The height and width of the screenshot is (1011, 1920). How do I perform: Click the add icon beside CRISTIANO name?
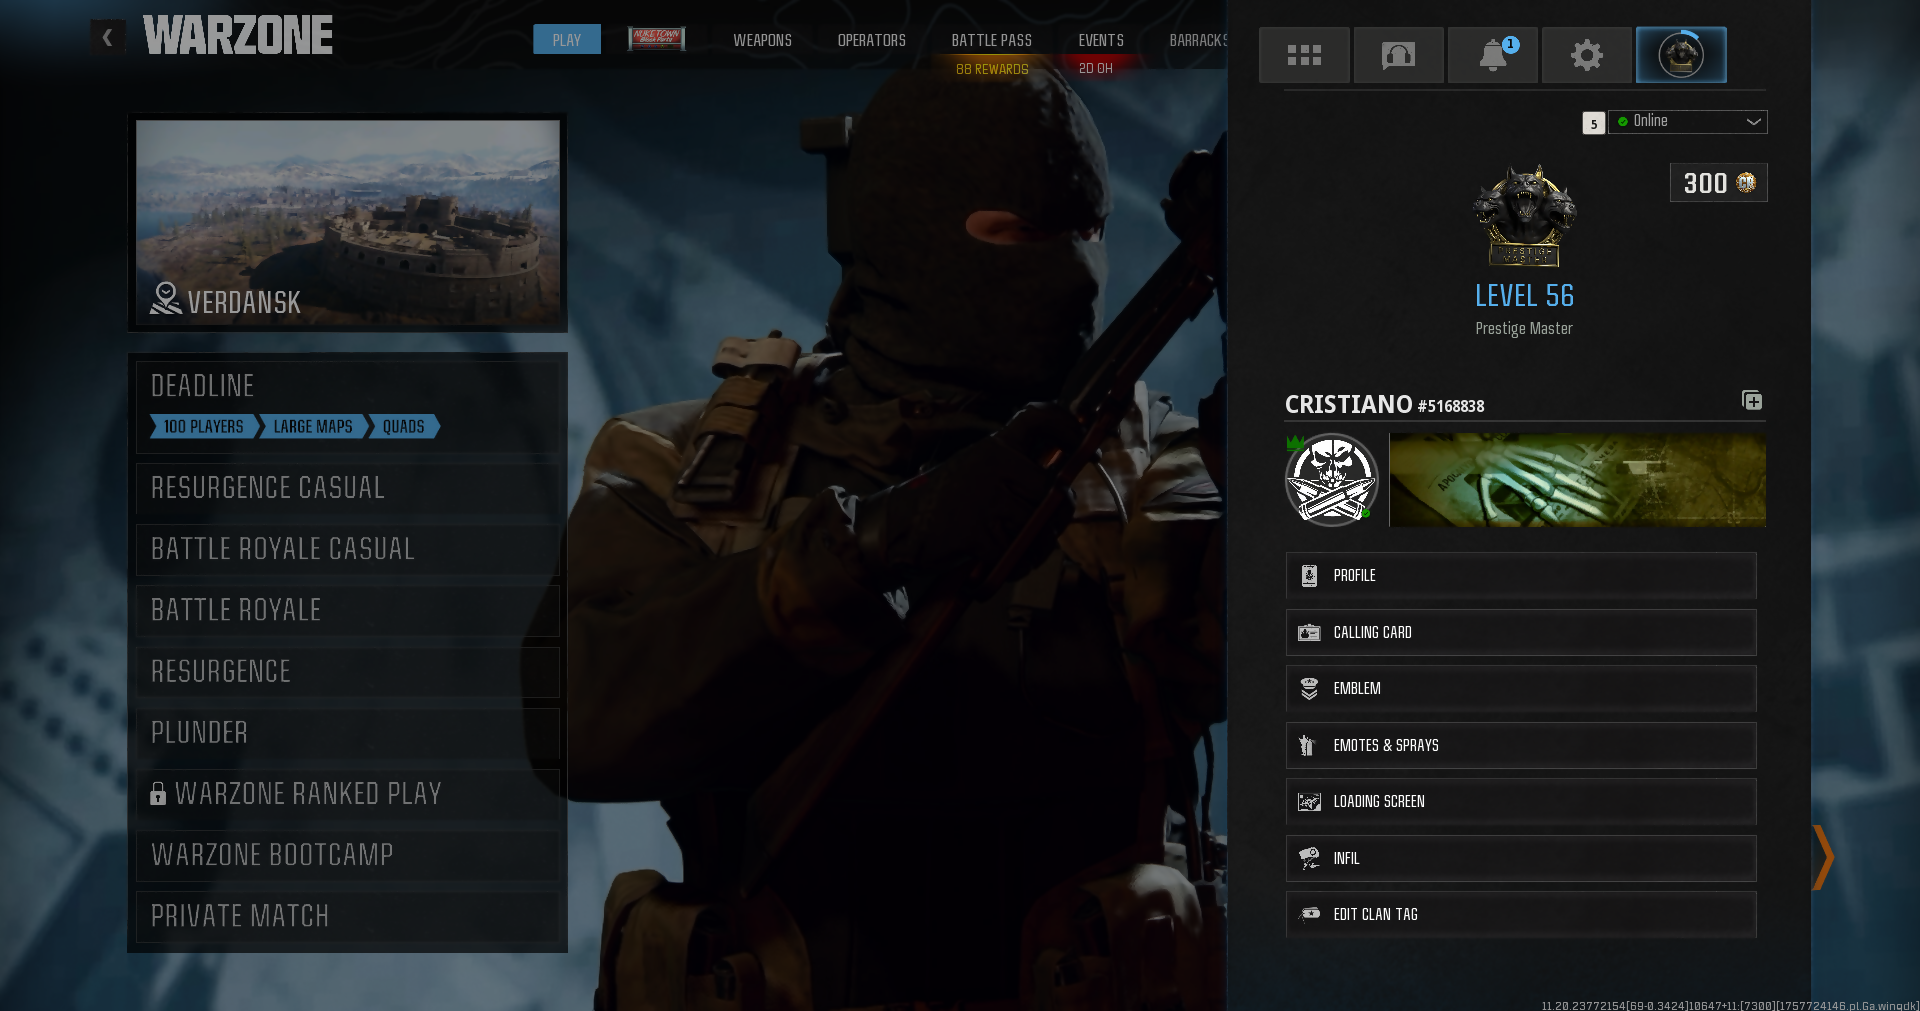click(x=1752, y=401)
